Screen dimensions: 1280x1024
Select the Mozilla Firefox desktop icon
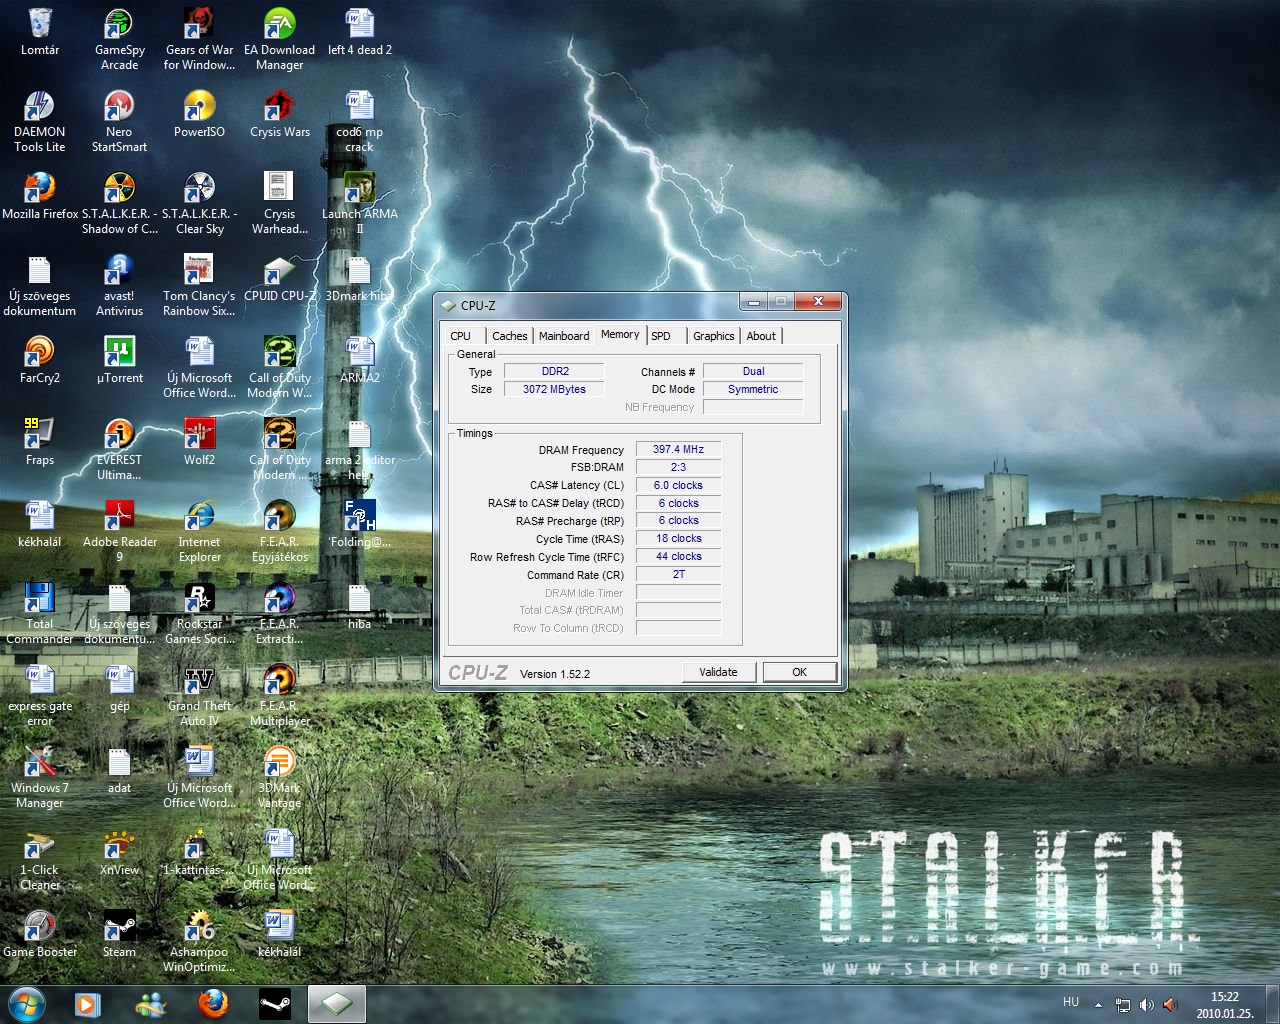[40, 196]
